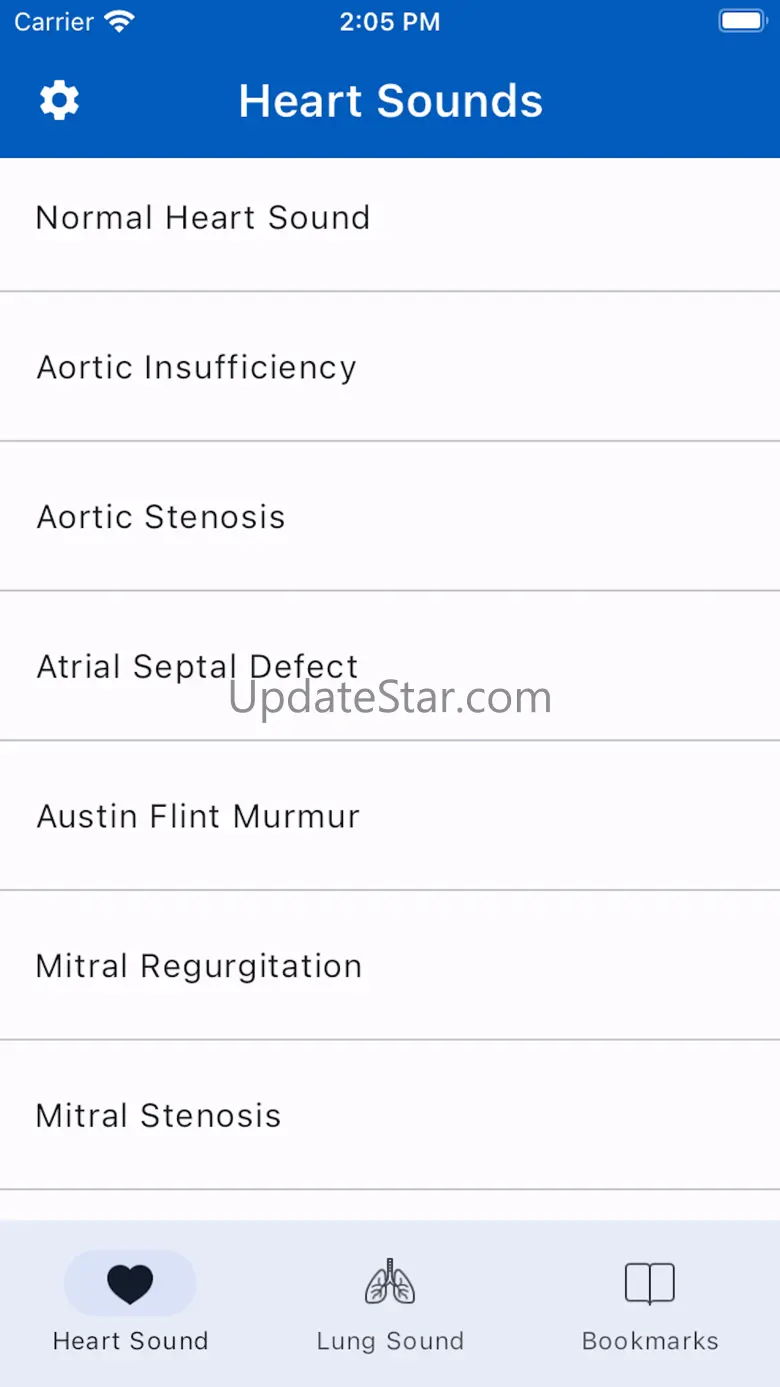Click the battery icon in the status bar
The width and height of the screenshot is (780, 1387).
point(741,21)
